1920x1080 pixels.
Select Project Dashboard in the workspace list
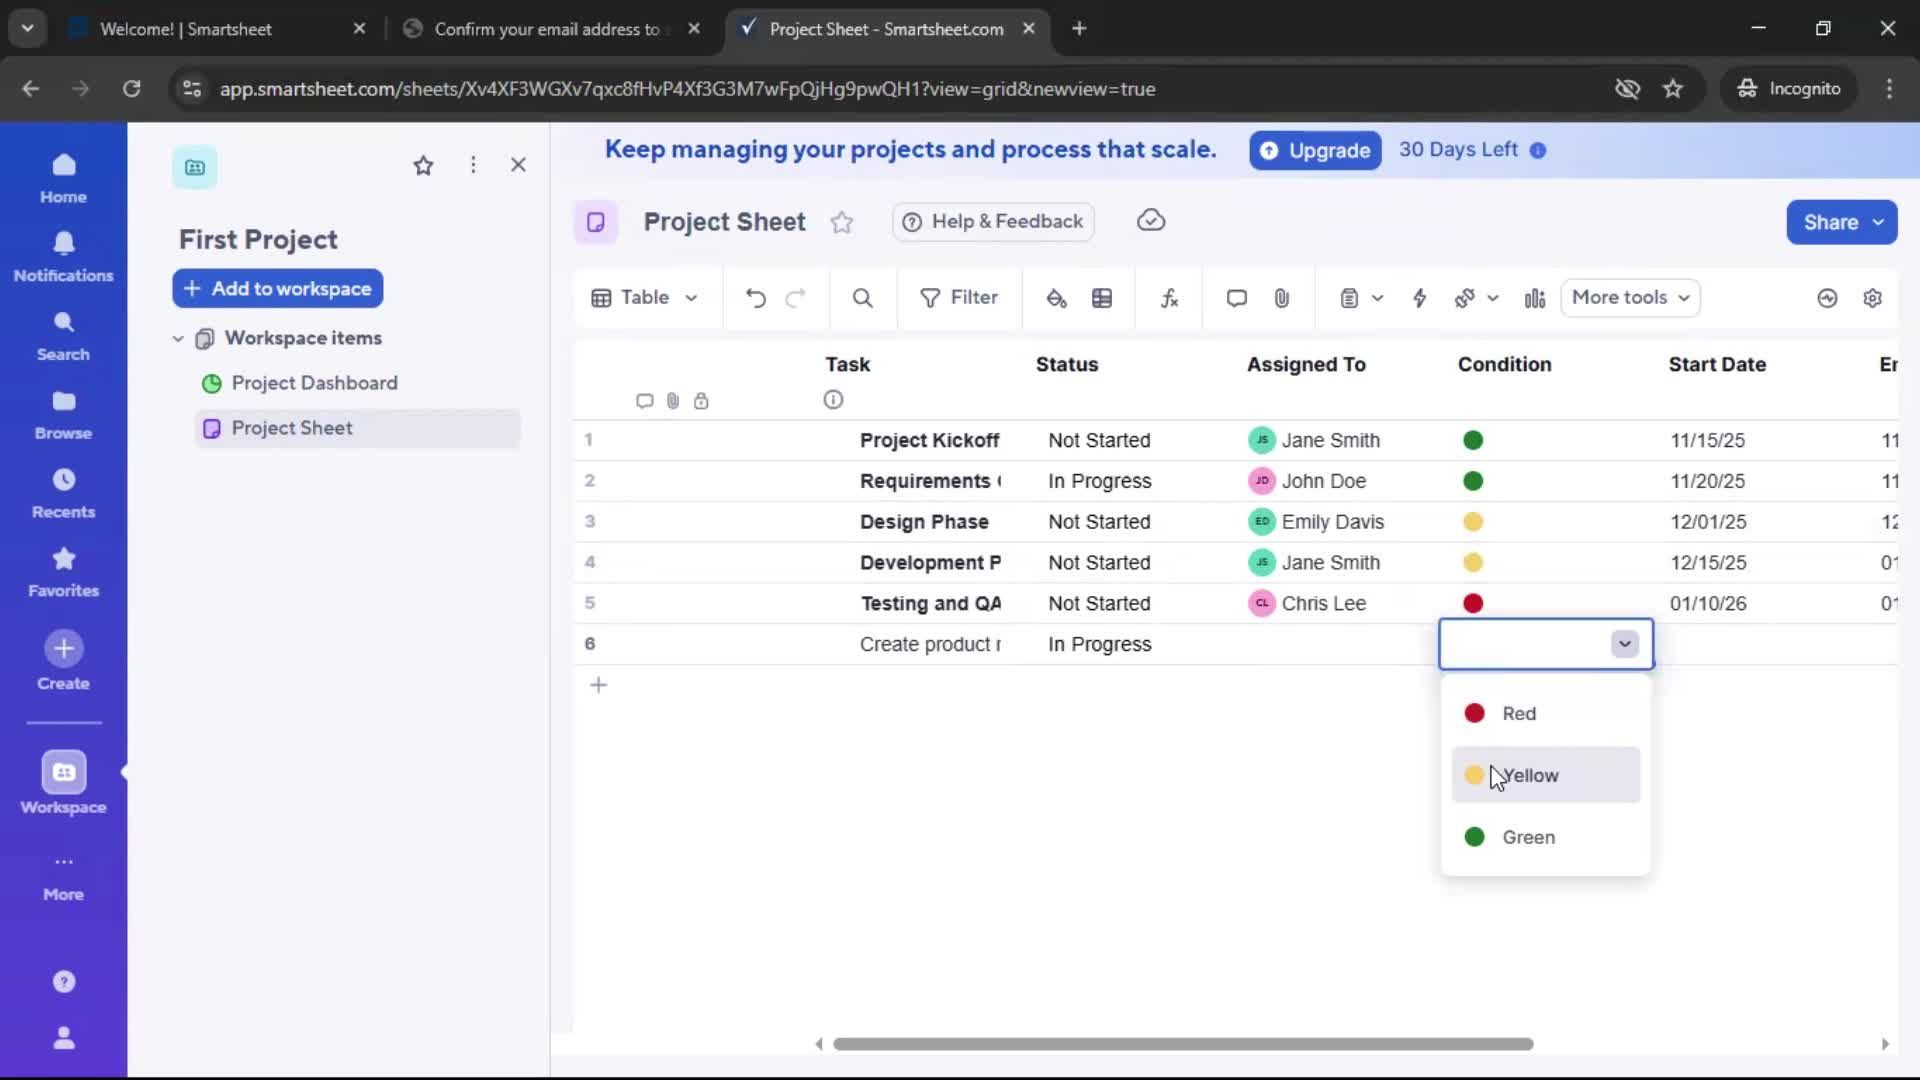click(x=314, y=383)
